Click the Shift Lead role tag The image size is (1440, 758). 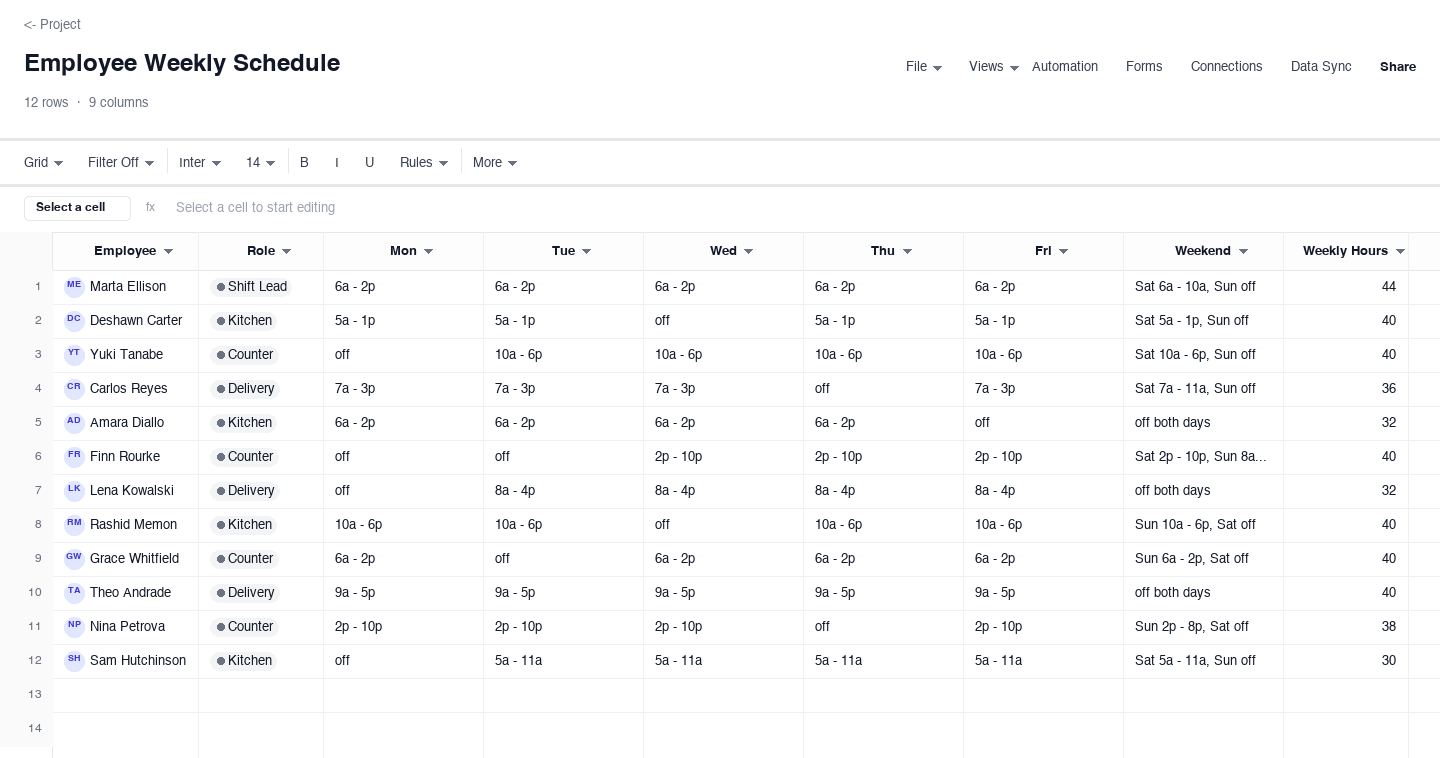pos(251,287)
